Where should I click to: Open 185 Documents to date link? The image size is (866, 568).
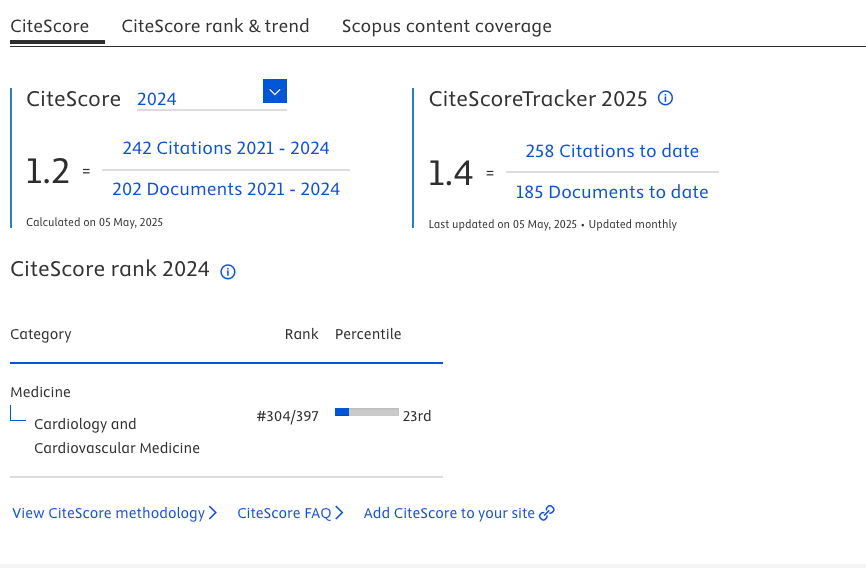[x=612, y=192]
